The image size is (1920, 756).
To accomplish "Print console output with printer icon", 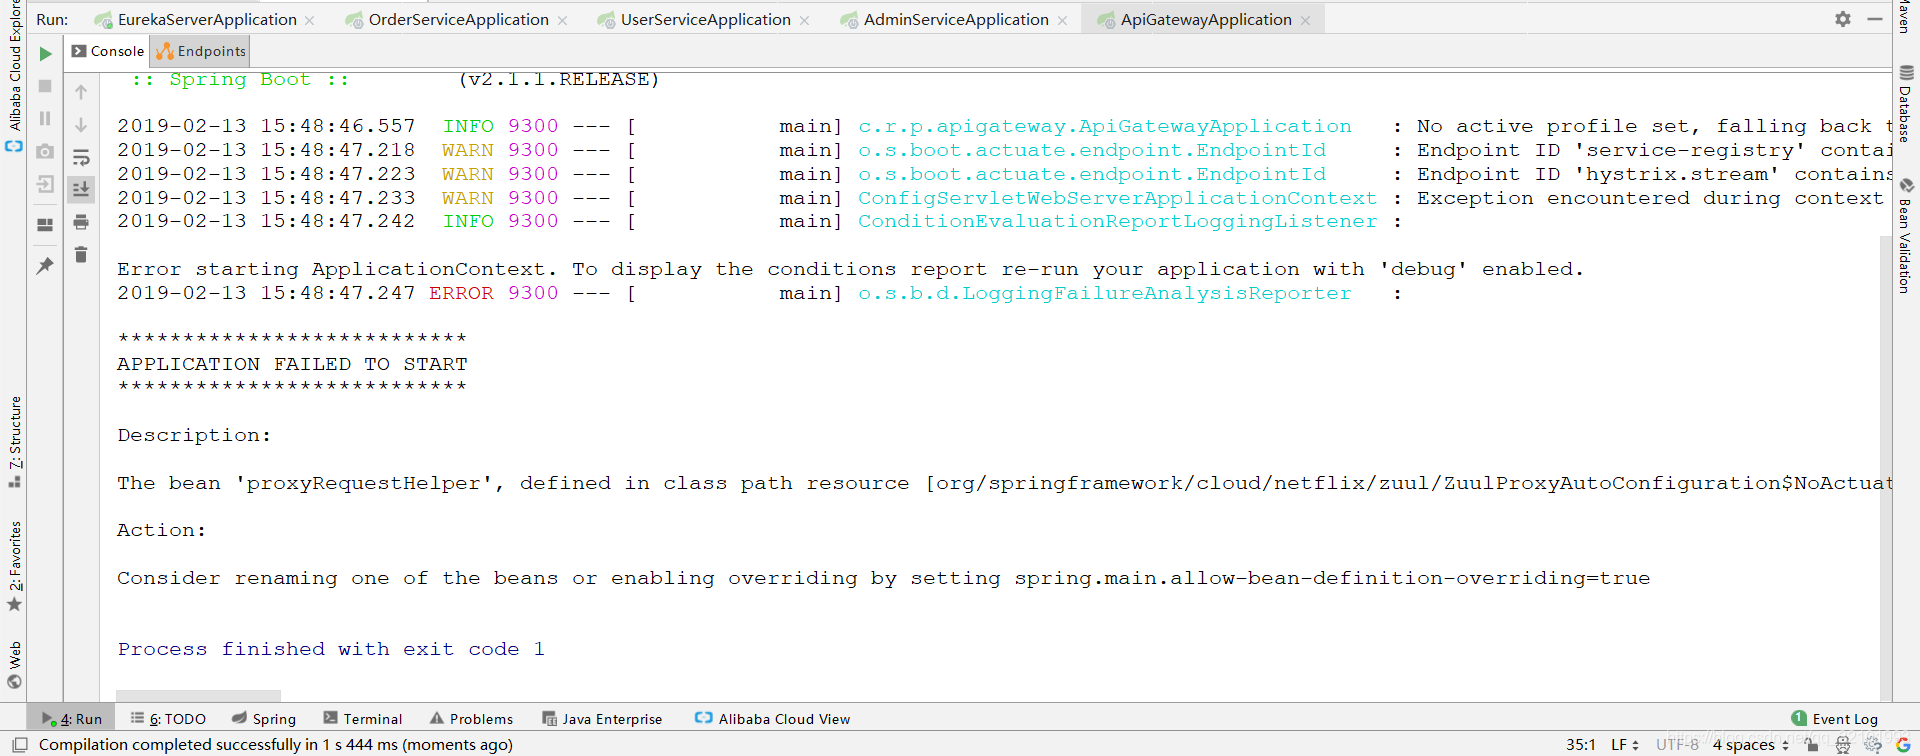I will tap(81, 222).
